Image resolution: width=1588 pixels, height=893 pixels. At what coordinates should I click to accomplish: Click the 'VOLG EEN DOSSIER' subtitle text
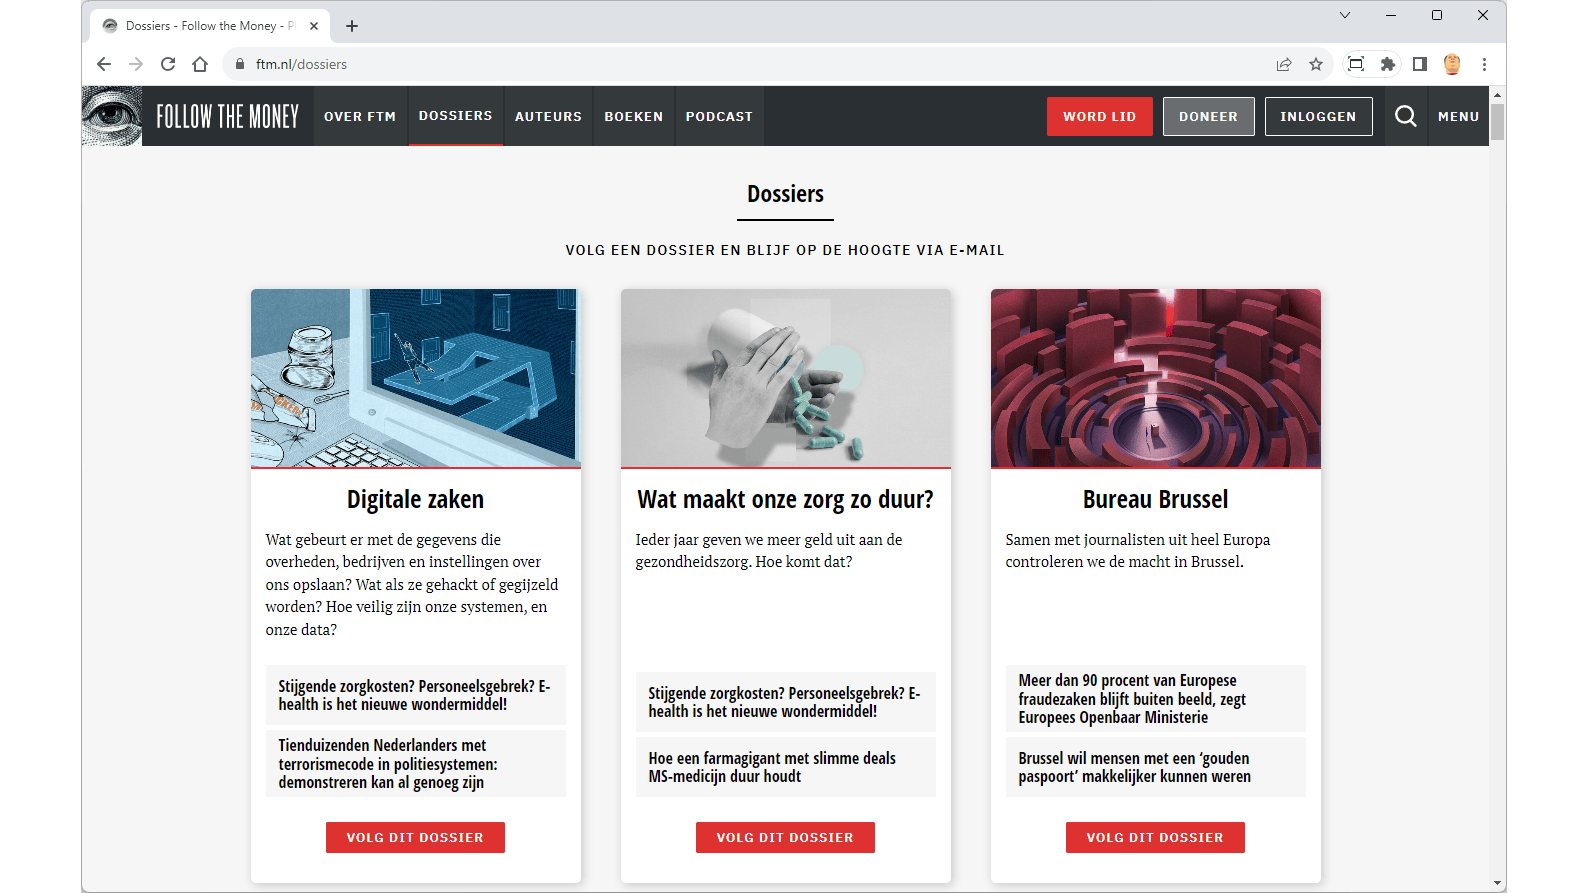pyautogui.click(x=785, y=250)
